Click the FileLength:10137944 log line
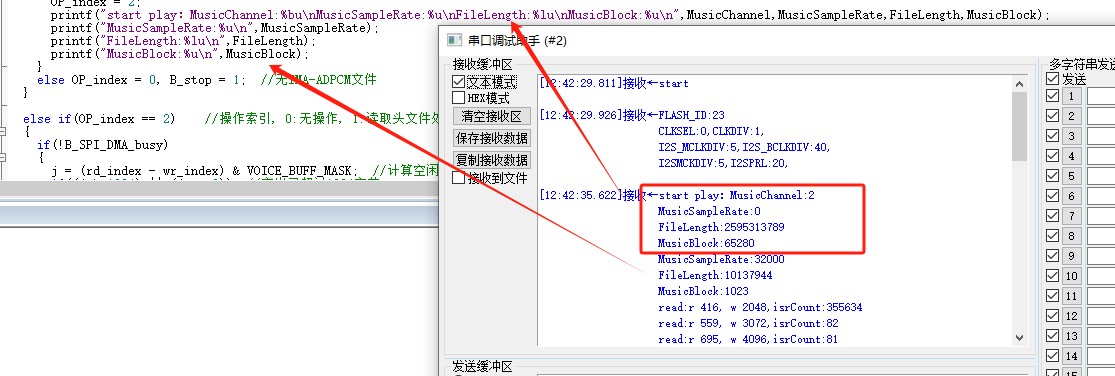The width and height of the screenshot is (1115, 376). (x=715, y=275)
